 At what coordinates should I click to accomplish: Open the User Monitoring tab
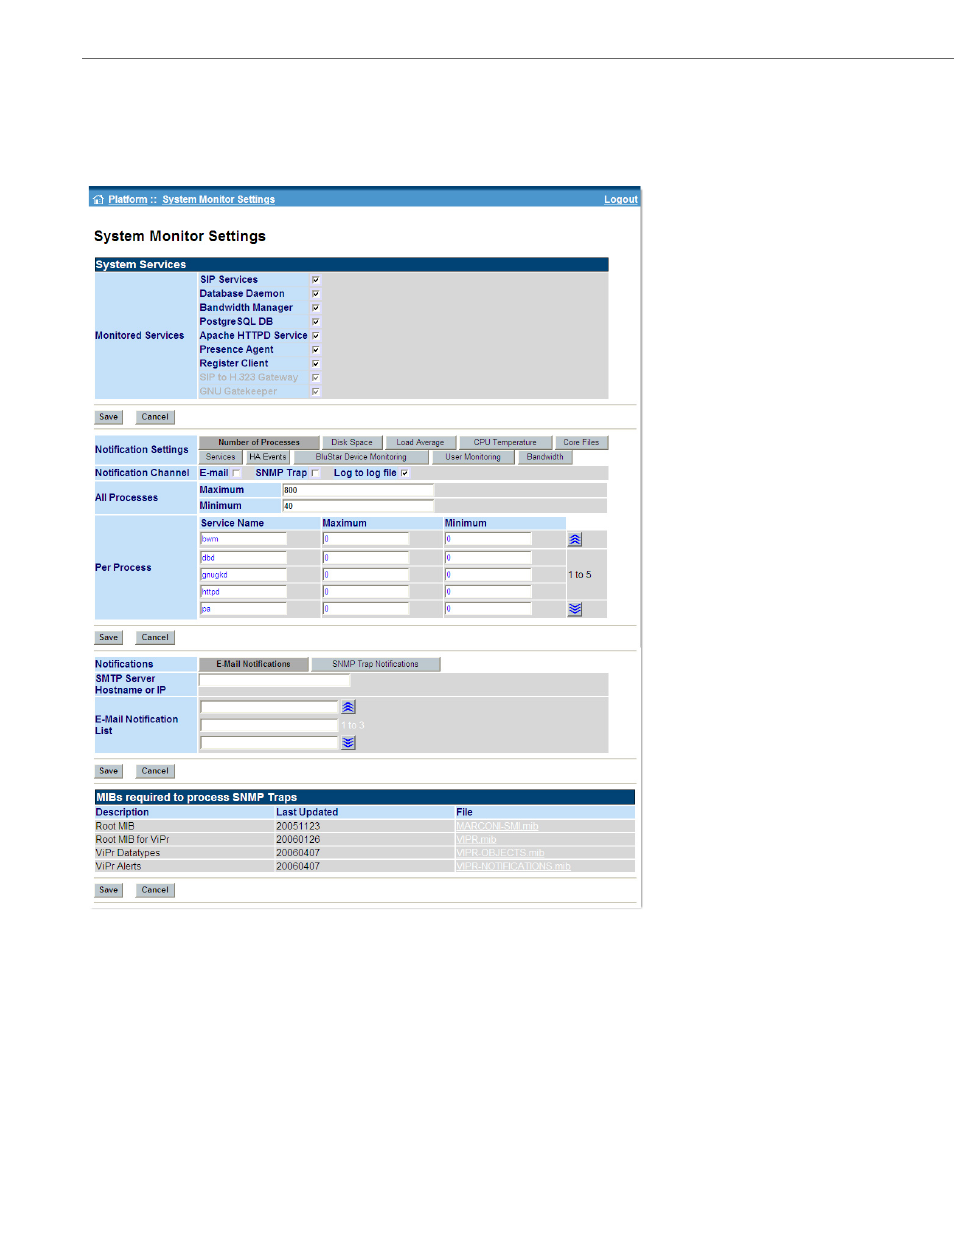click(x=473, y=457)
